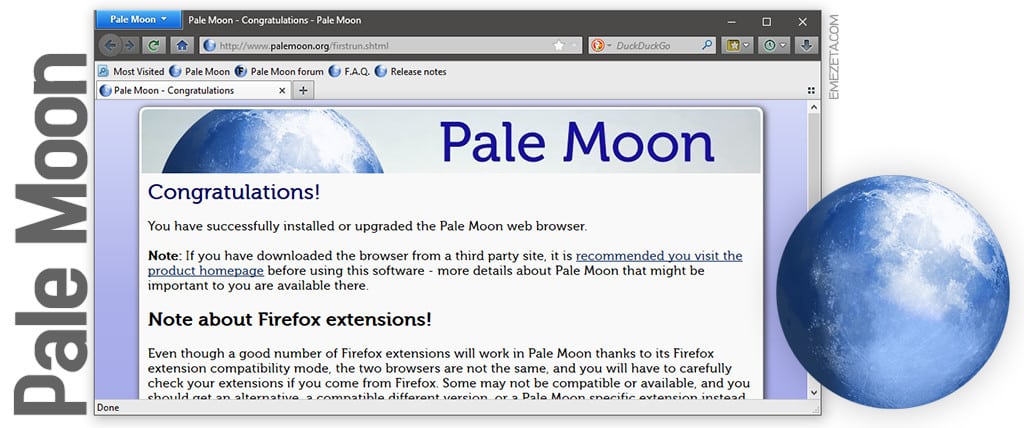
Task: Click the site identity globe in address bar
Action: 210,45
